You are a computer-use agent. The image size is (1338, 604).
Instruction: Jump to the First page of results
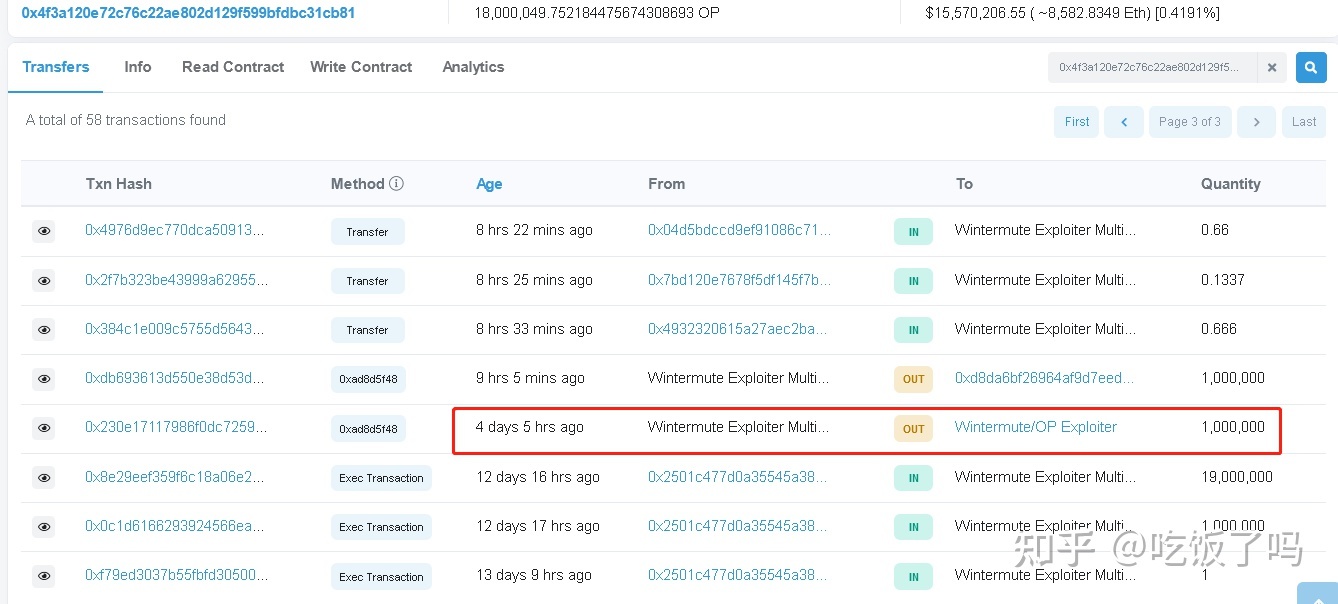pyautogui.click(x=1077, y=122)
